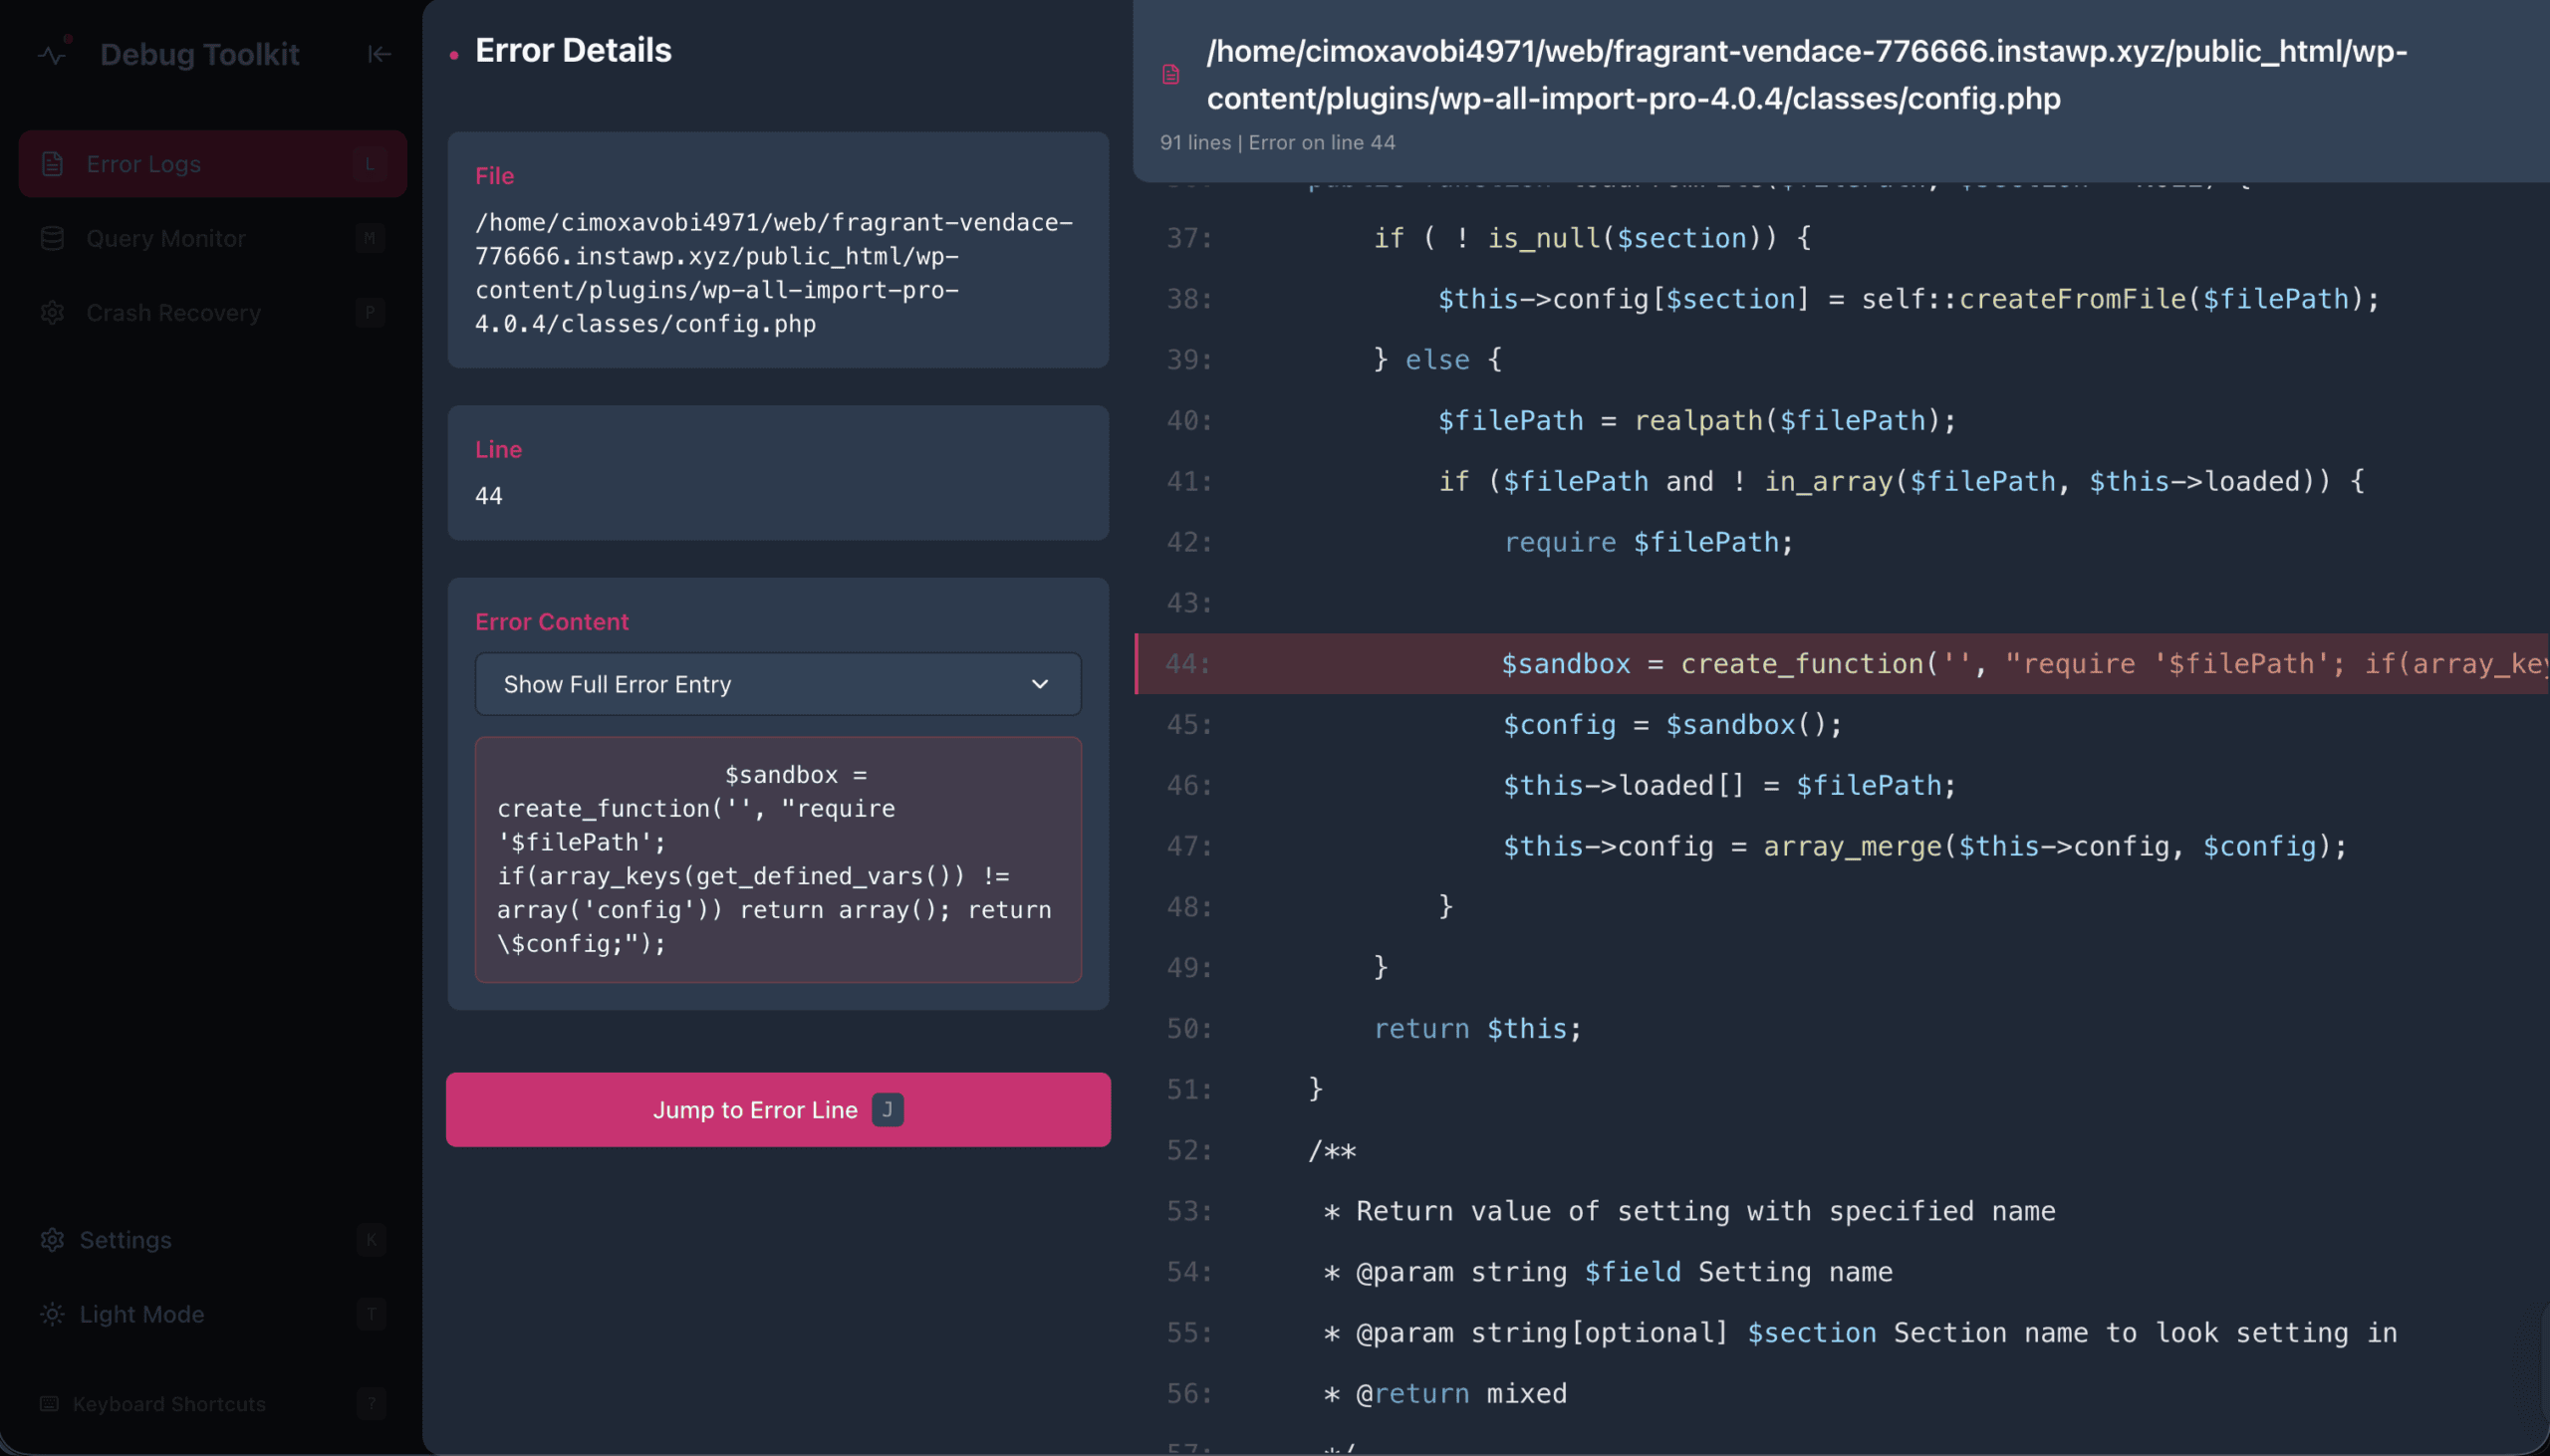Collapse the sidebar with the arrow icon
This screenshot has height=1456, width=2550.
379,54
